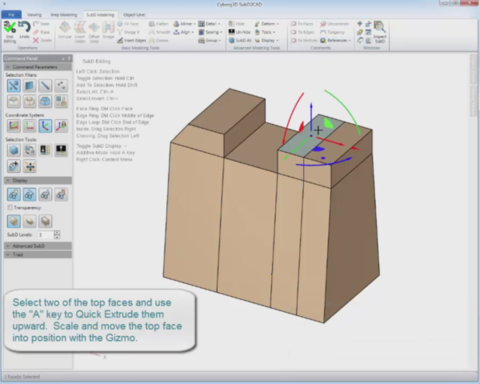Select the face selection filter cube icon
This screenshot has width=480, height=384.
pos(29,86)
